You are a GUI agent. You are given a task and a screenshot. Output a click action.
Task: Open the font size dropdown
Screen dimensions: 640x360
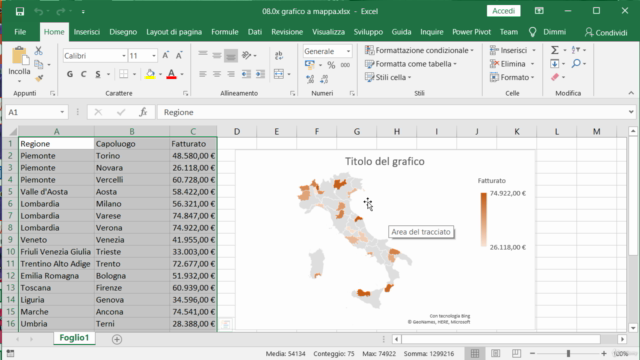[153, 56]
